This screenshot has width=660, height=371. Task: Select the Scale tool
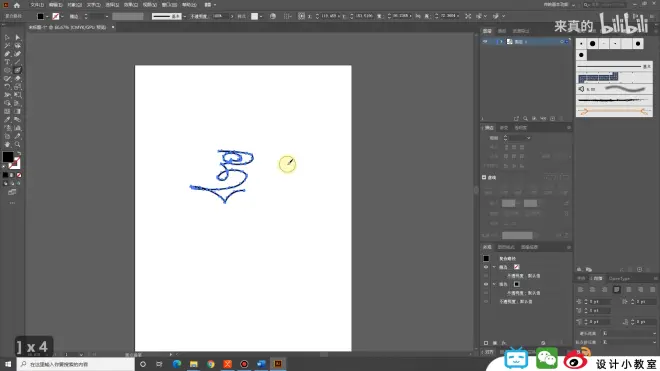(x=18, y=87)
